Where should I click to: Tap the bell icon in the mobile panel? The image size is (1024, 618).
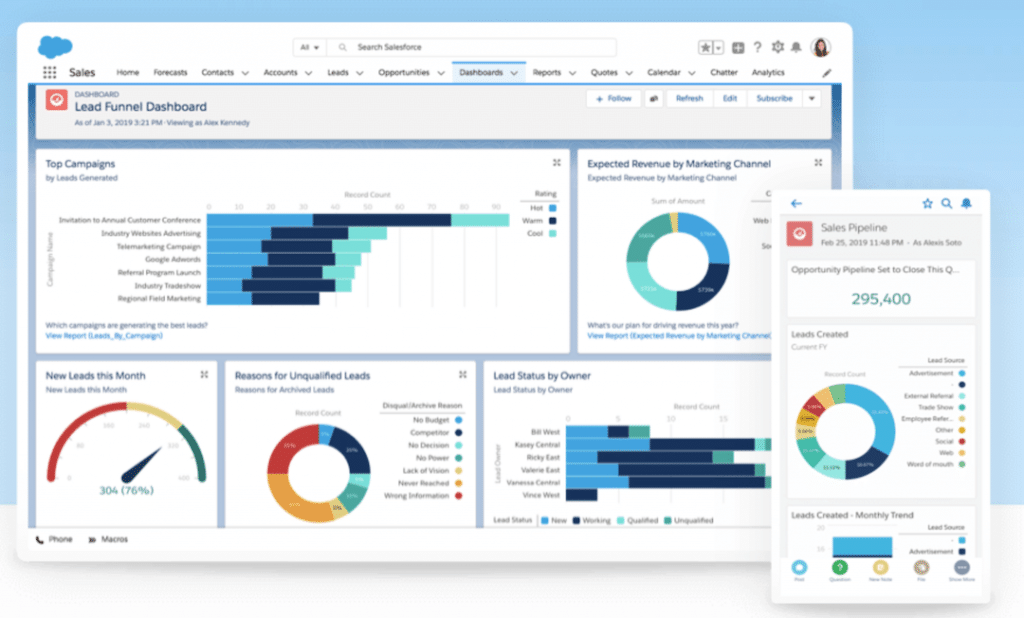point(967,203)
